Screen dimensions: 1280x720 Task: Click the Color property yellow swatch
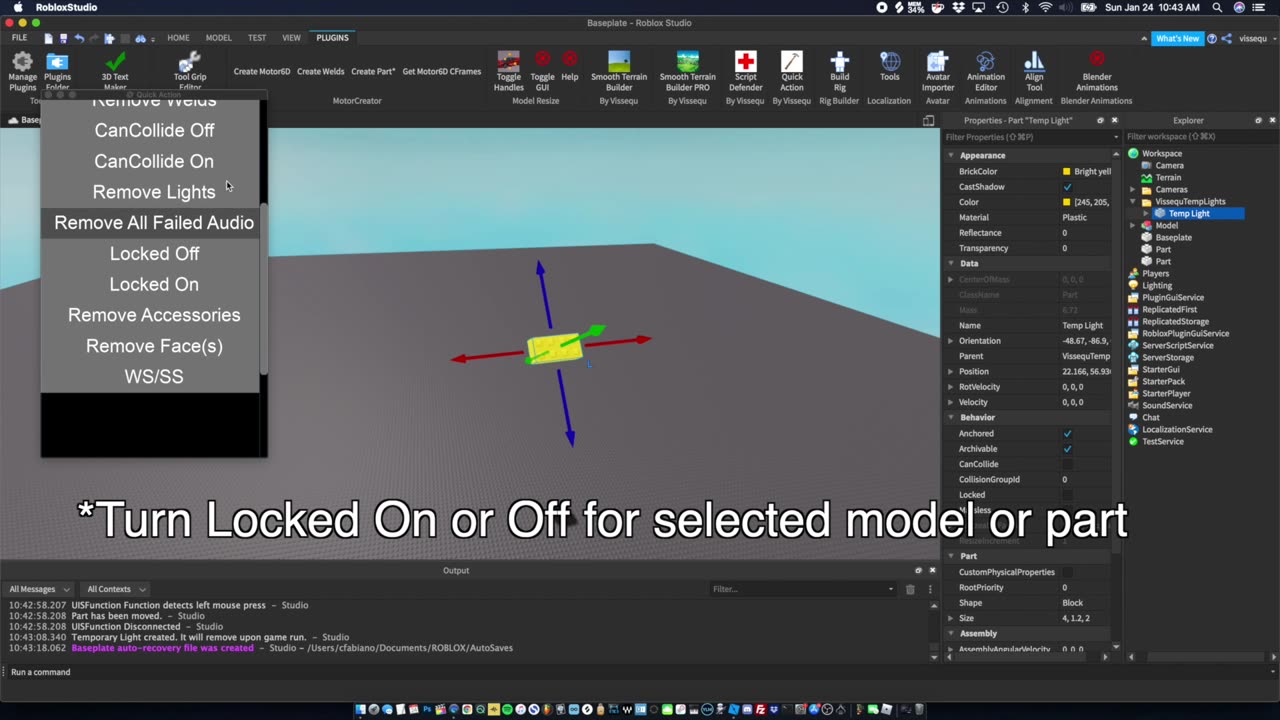pos(1067,202)
